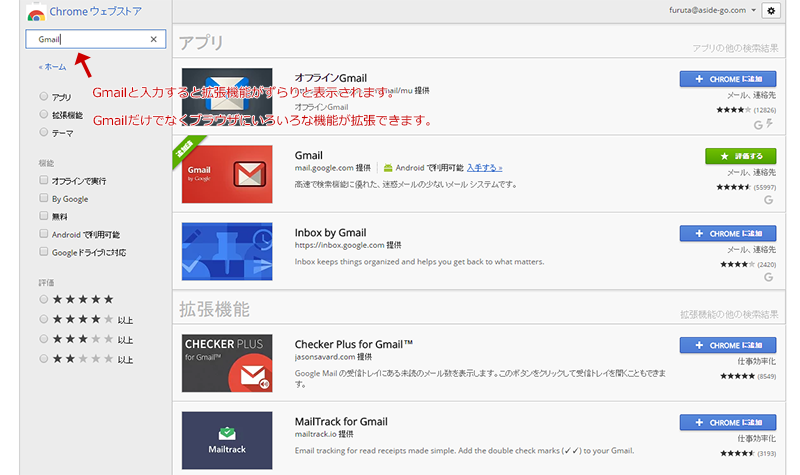The width and height of the screenshot is (800, 475).
Task: Click the Google G icon on オフラインGmail
Action: pos(758,124)
